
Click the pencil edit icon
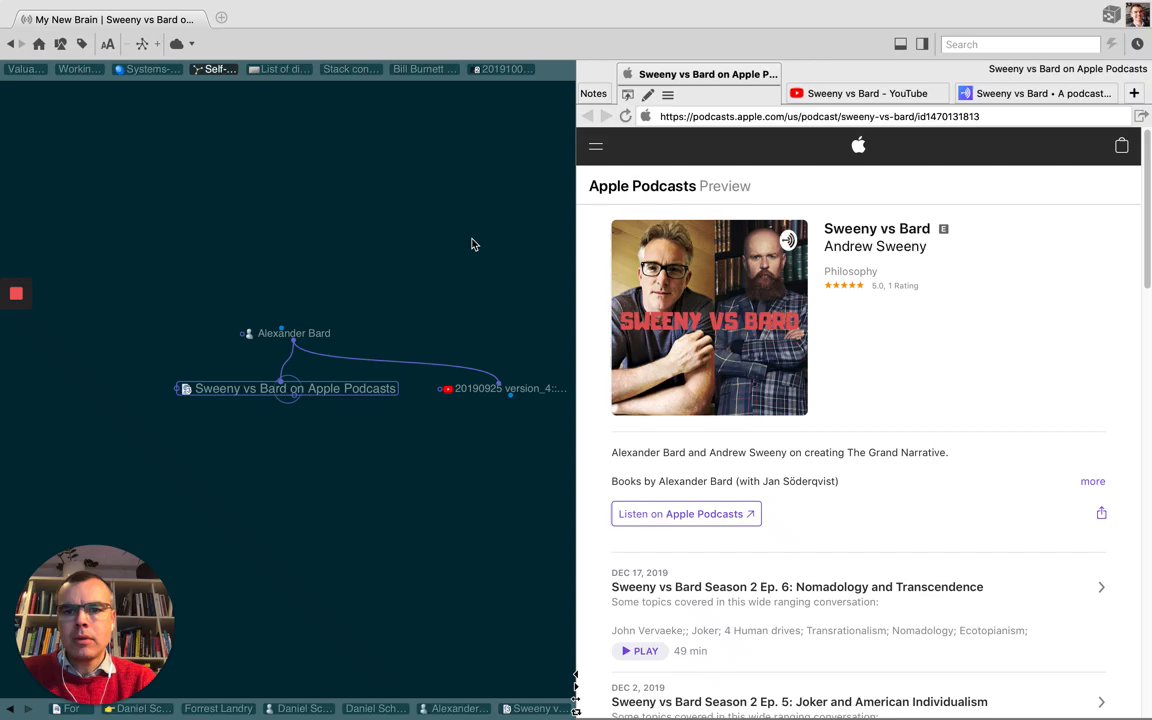pyautogui.click(x=647, y=95)
